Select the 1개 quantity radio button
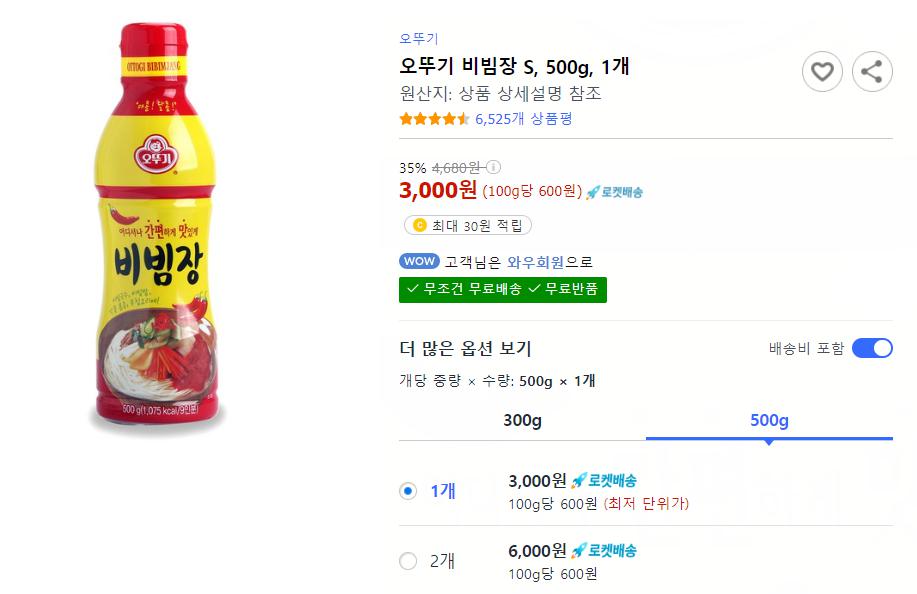917x594 pixels. point(408,491)
